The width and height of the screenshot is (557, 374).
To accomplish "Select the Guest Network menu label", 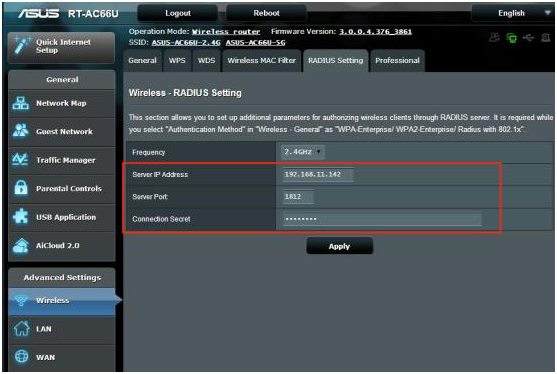I will (x=64, y=131).
